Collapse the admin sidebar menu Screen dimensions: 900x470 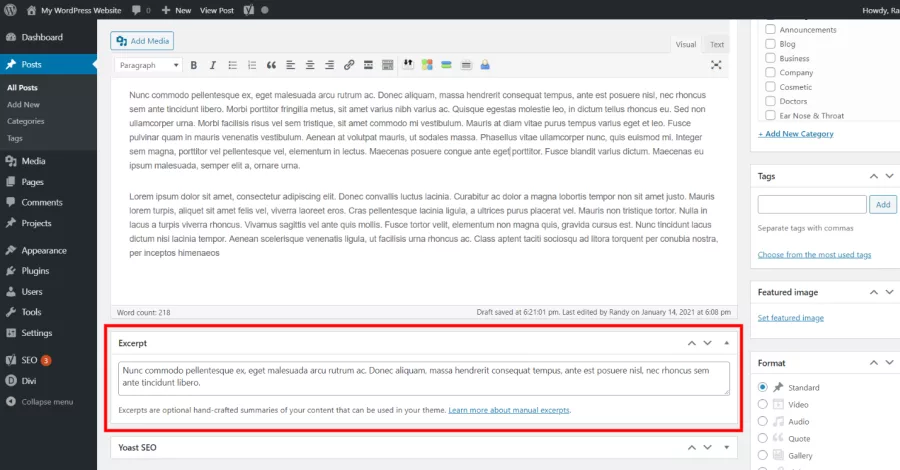48,402
